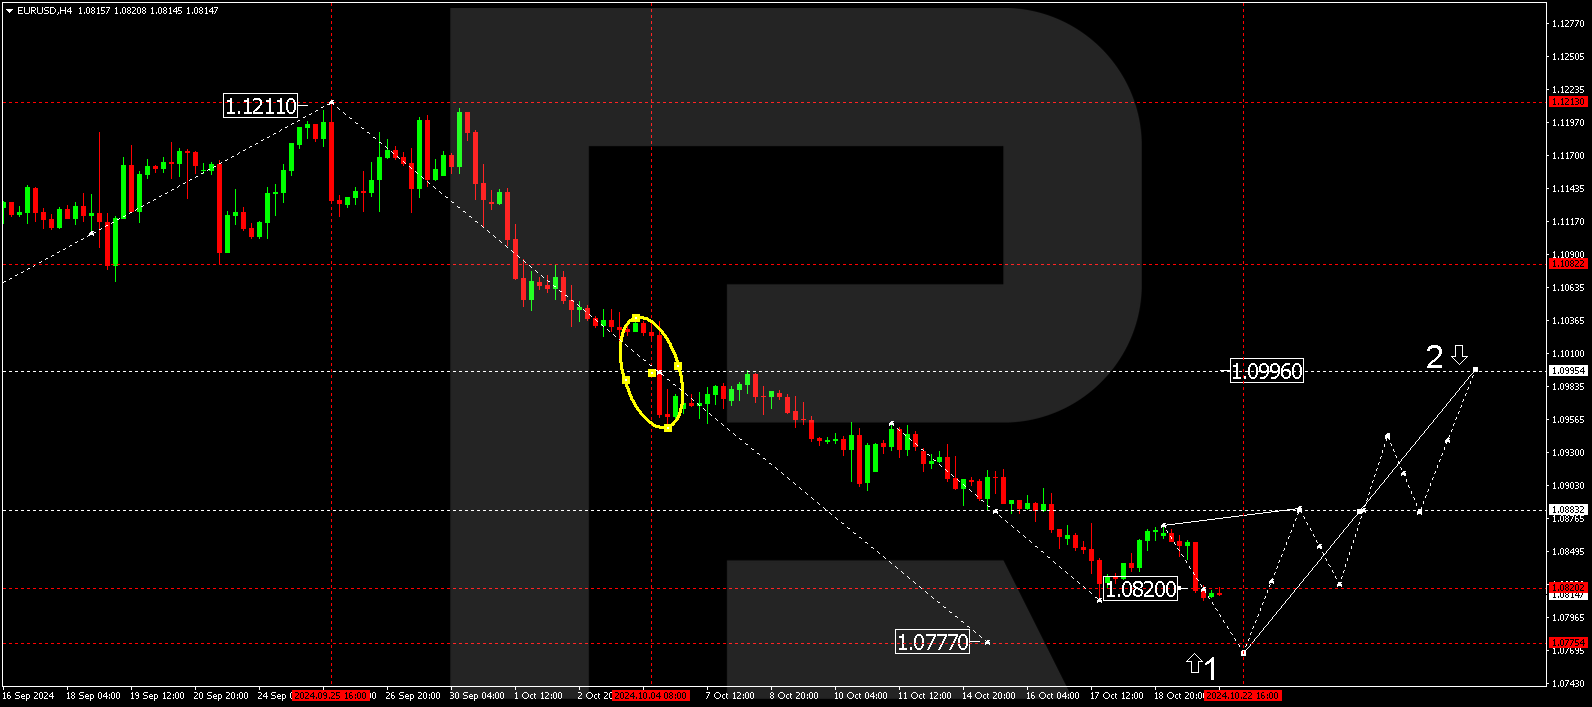Screen dimensions: 1592x707
Task: Click the 1.11970 price scale value
Action: [1567, 123]
